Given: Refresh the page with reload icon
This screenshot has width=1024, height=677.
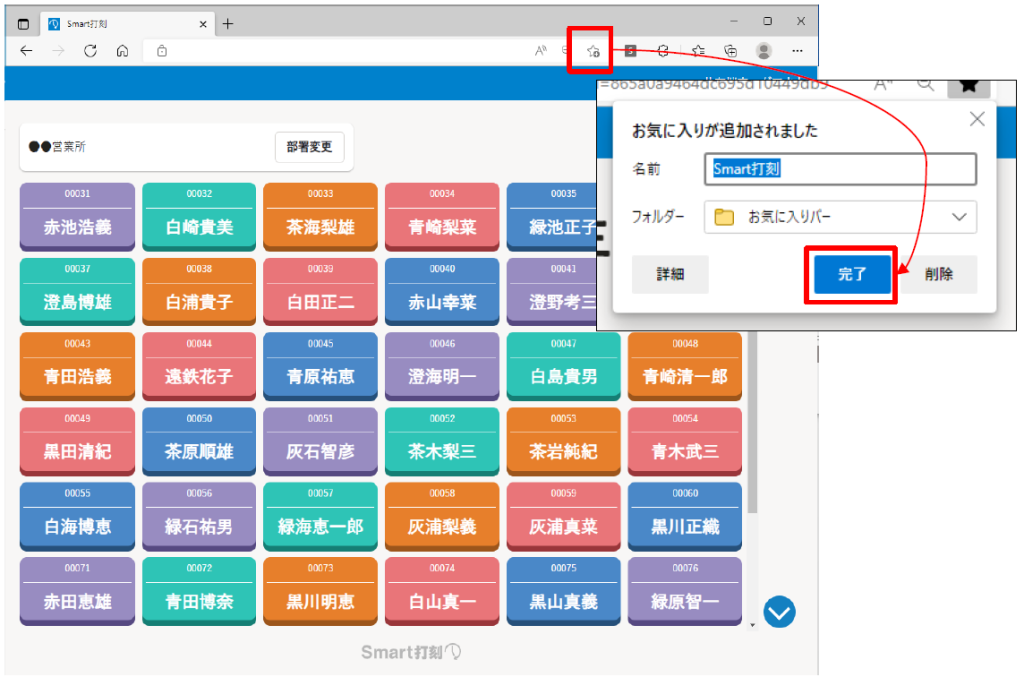Looking at the screenshot, I should click(x=90, y=51).
